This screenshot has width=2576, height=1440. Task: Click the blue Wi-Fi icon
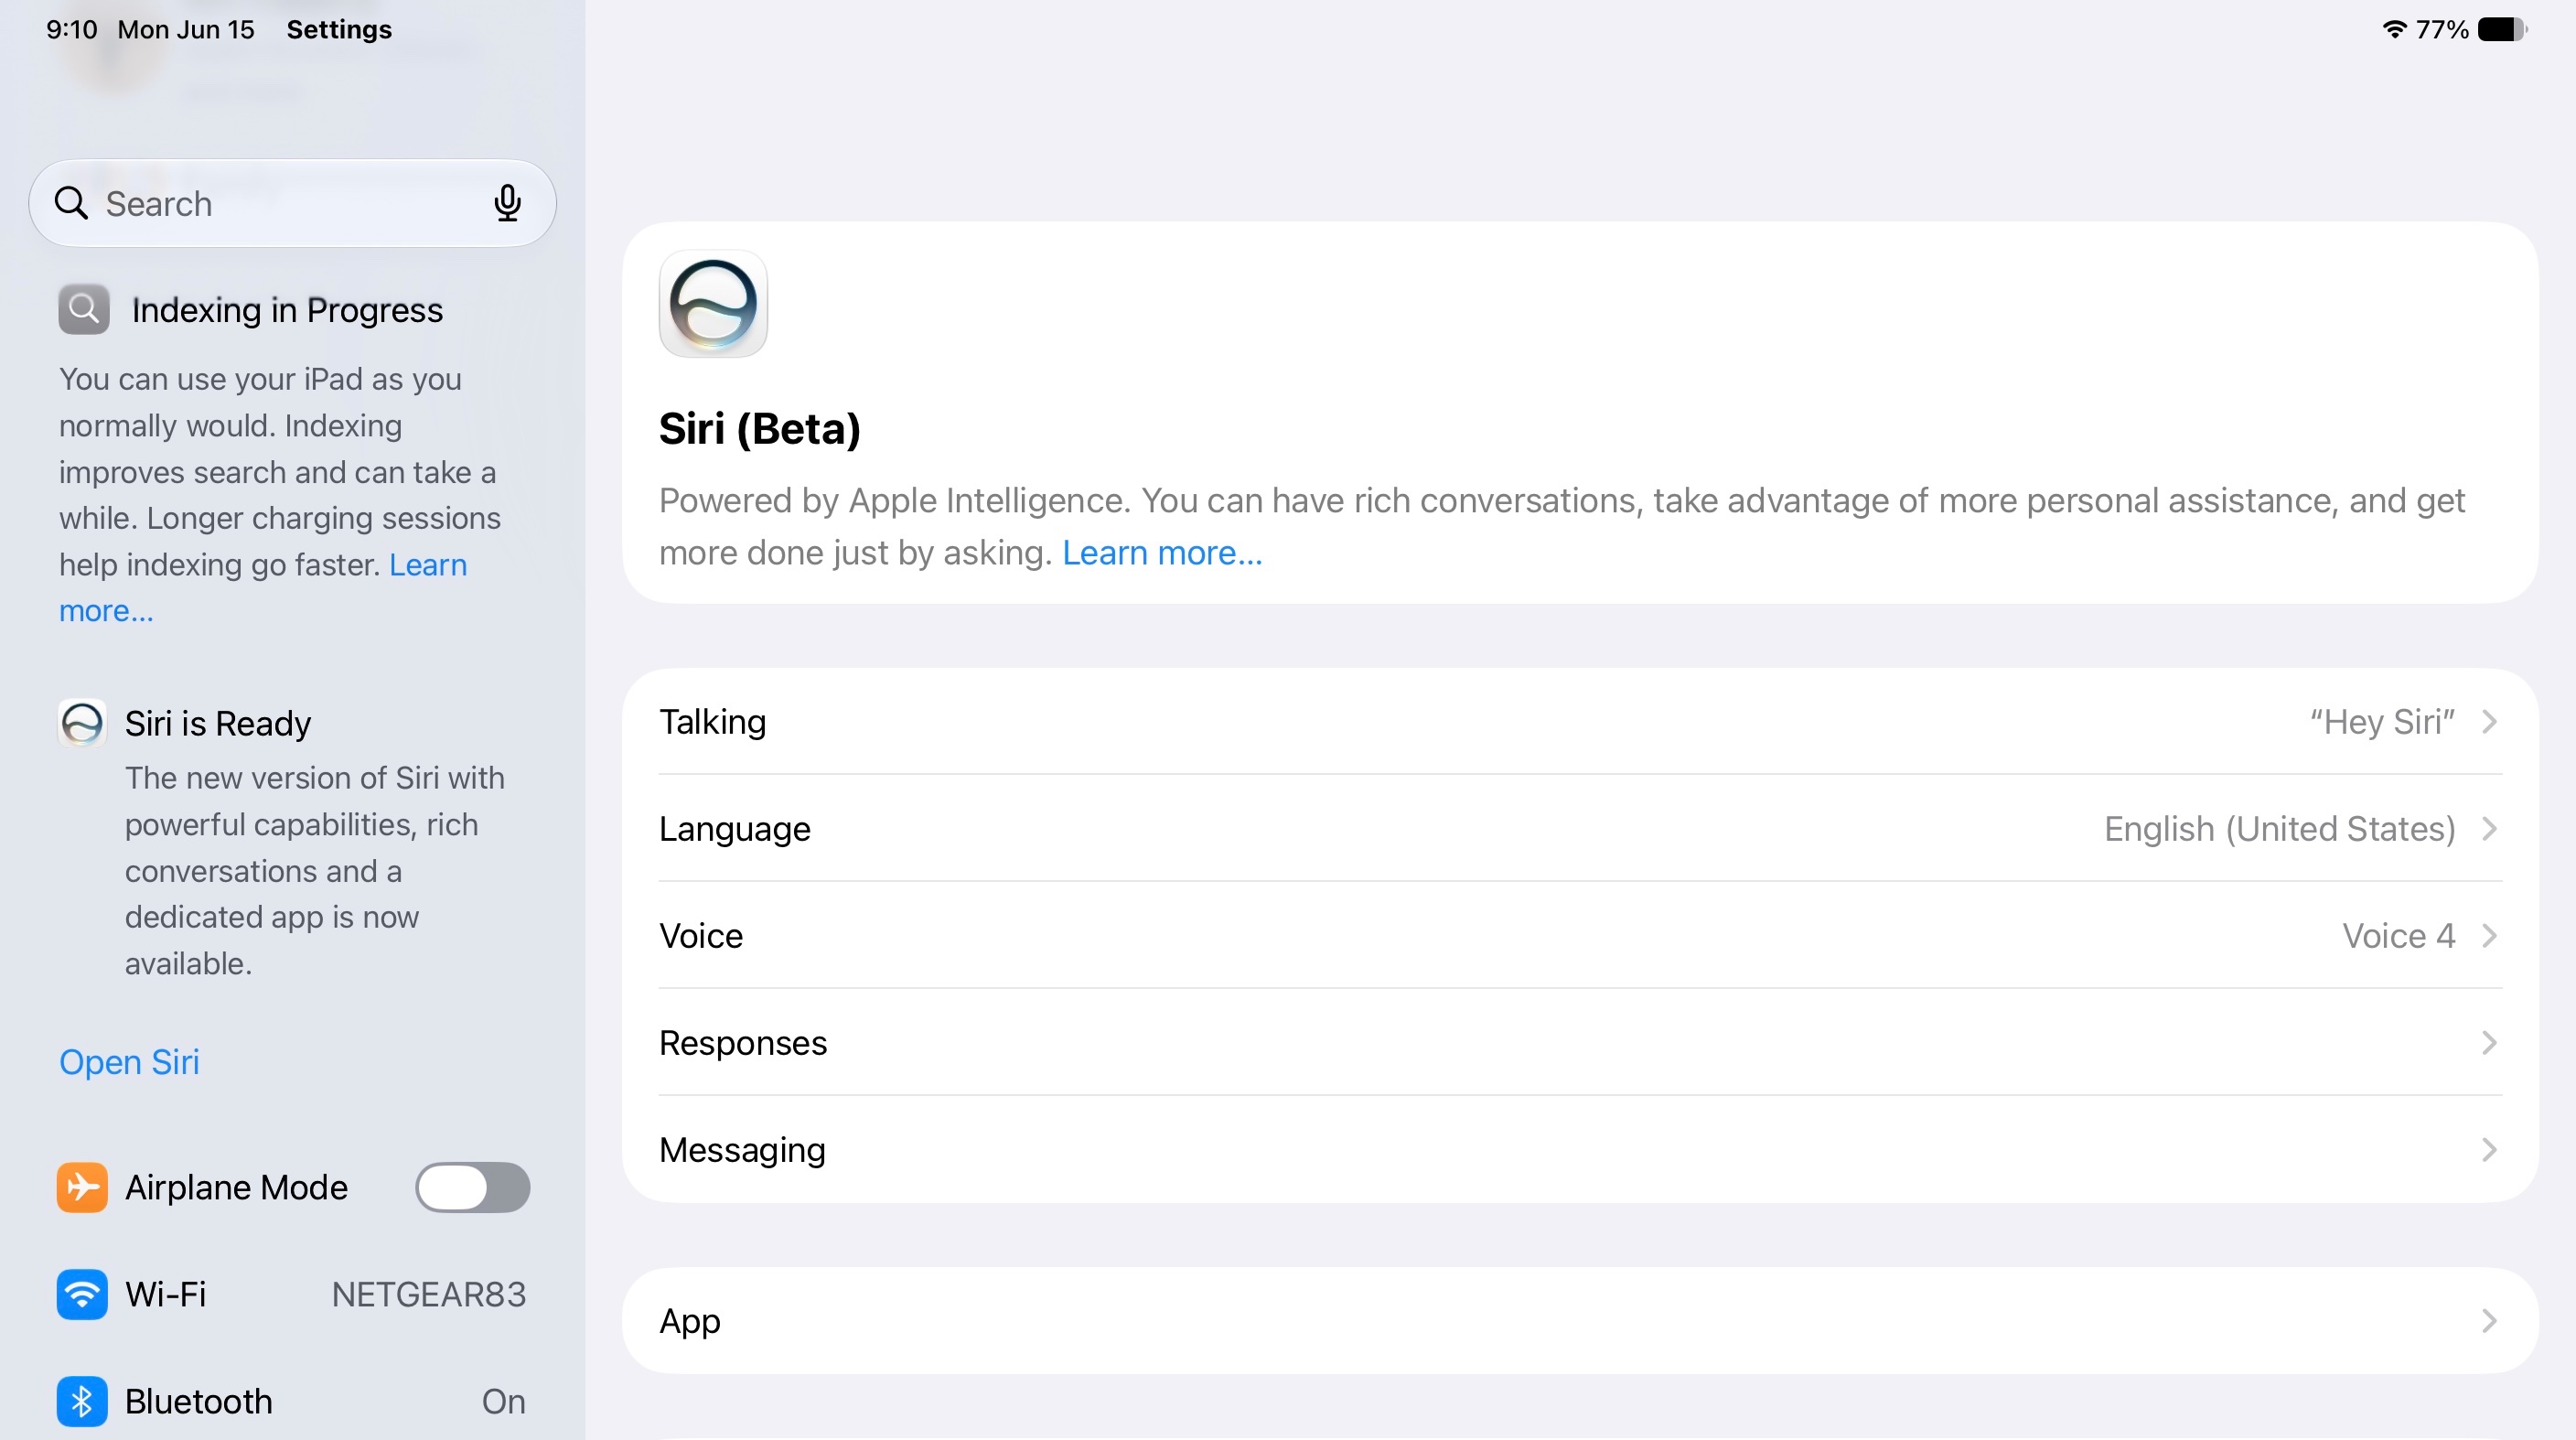[x=82, y=1294]
